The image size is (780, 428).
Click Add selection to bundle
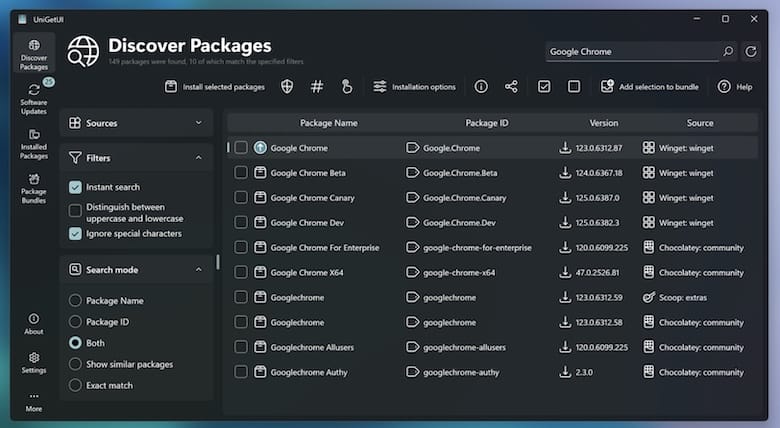[x=650, y=87]
